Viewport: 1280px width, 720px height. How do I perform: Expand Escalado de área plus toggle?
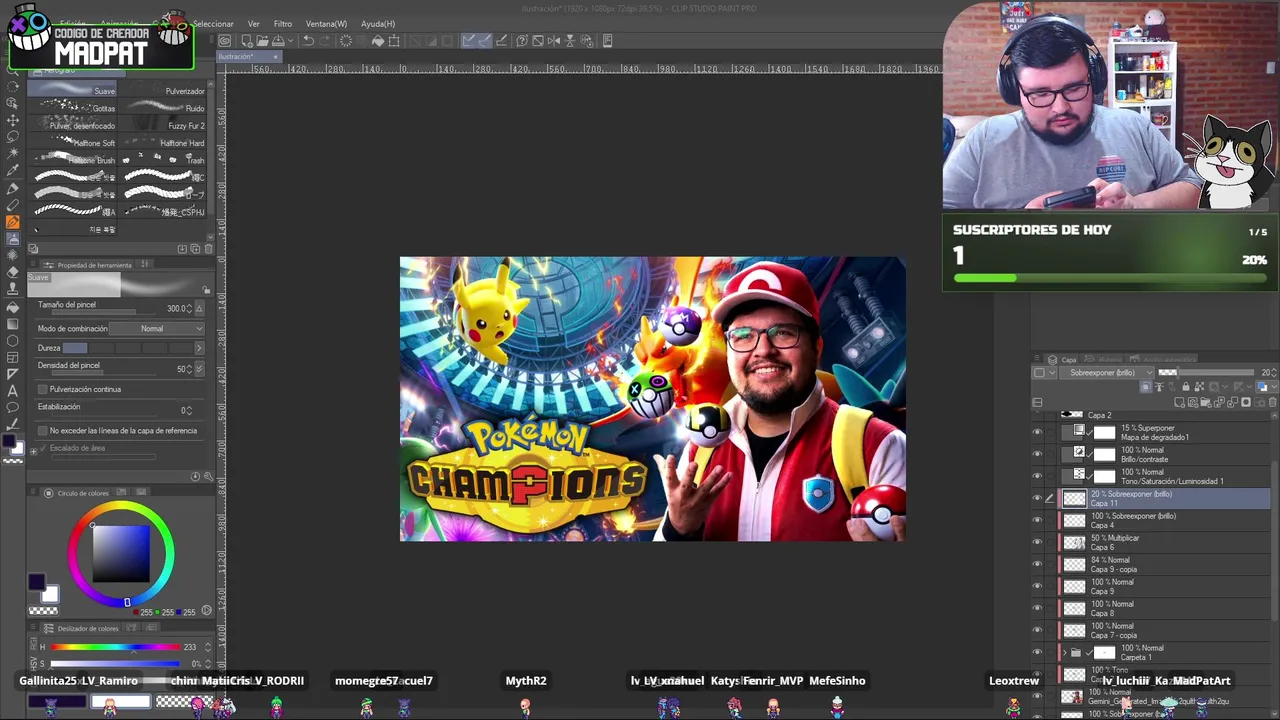pyautogui.click(x=33, y=451)
